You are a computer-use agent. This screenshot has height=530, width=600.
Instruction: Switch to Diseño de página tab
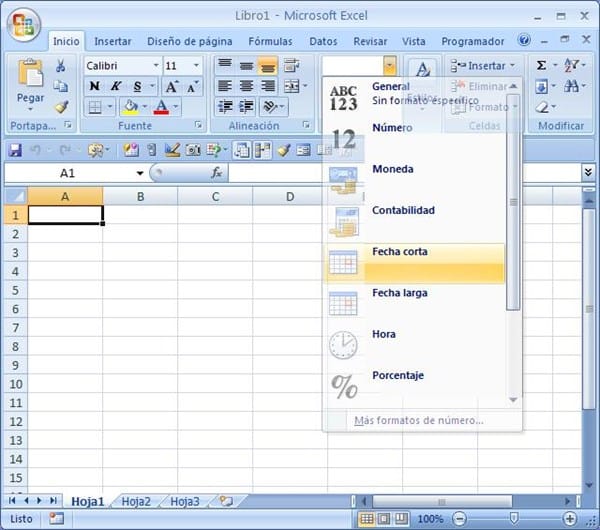[189, 41]
